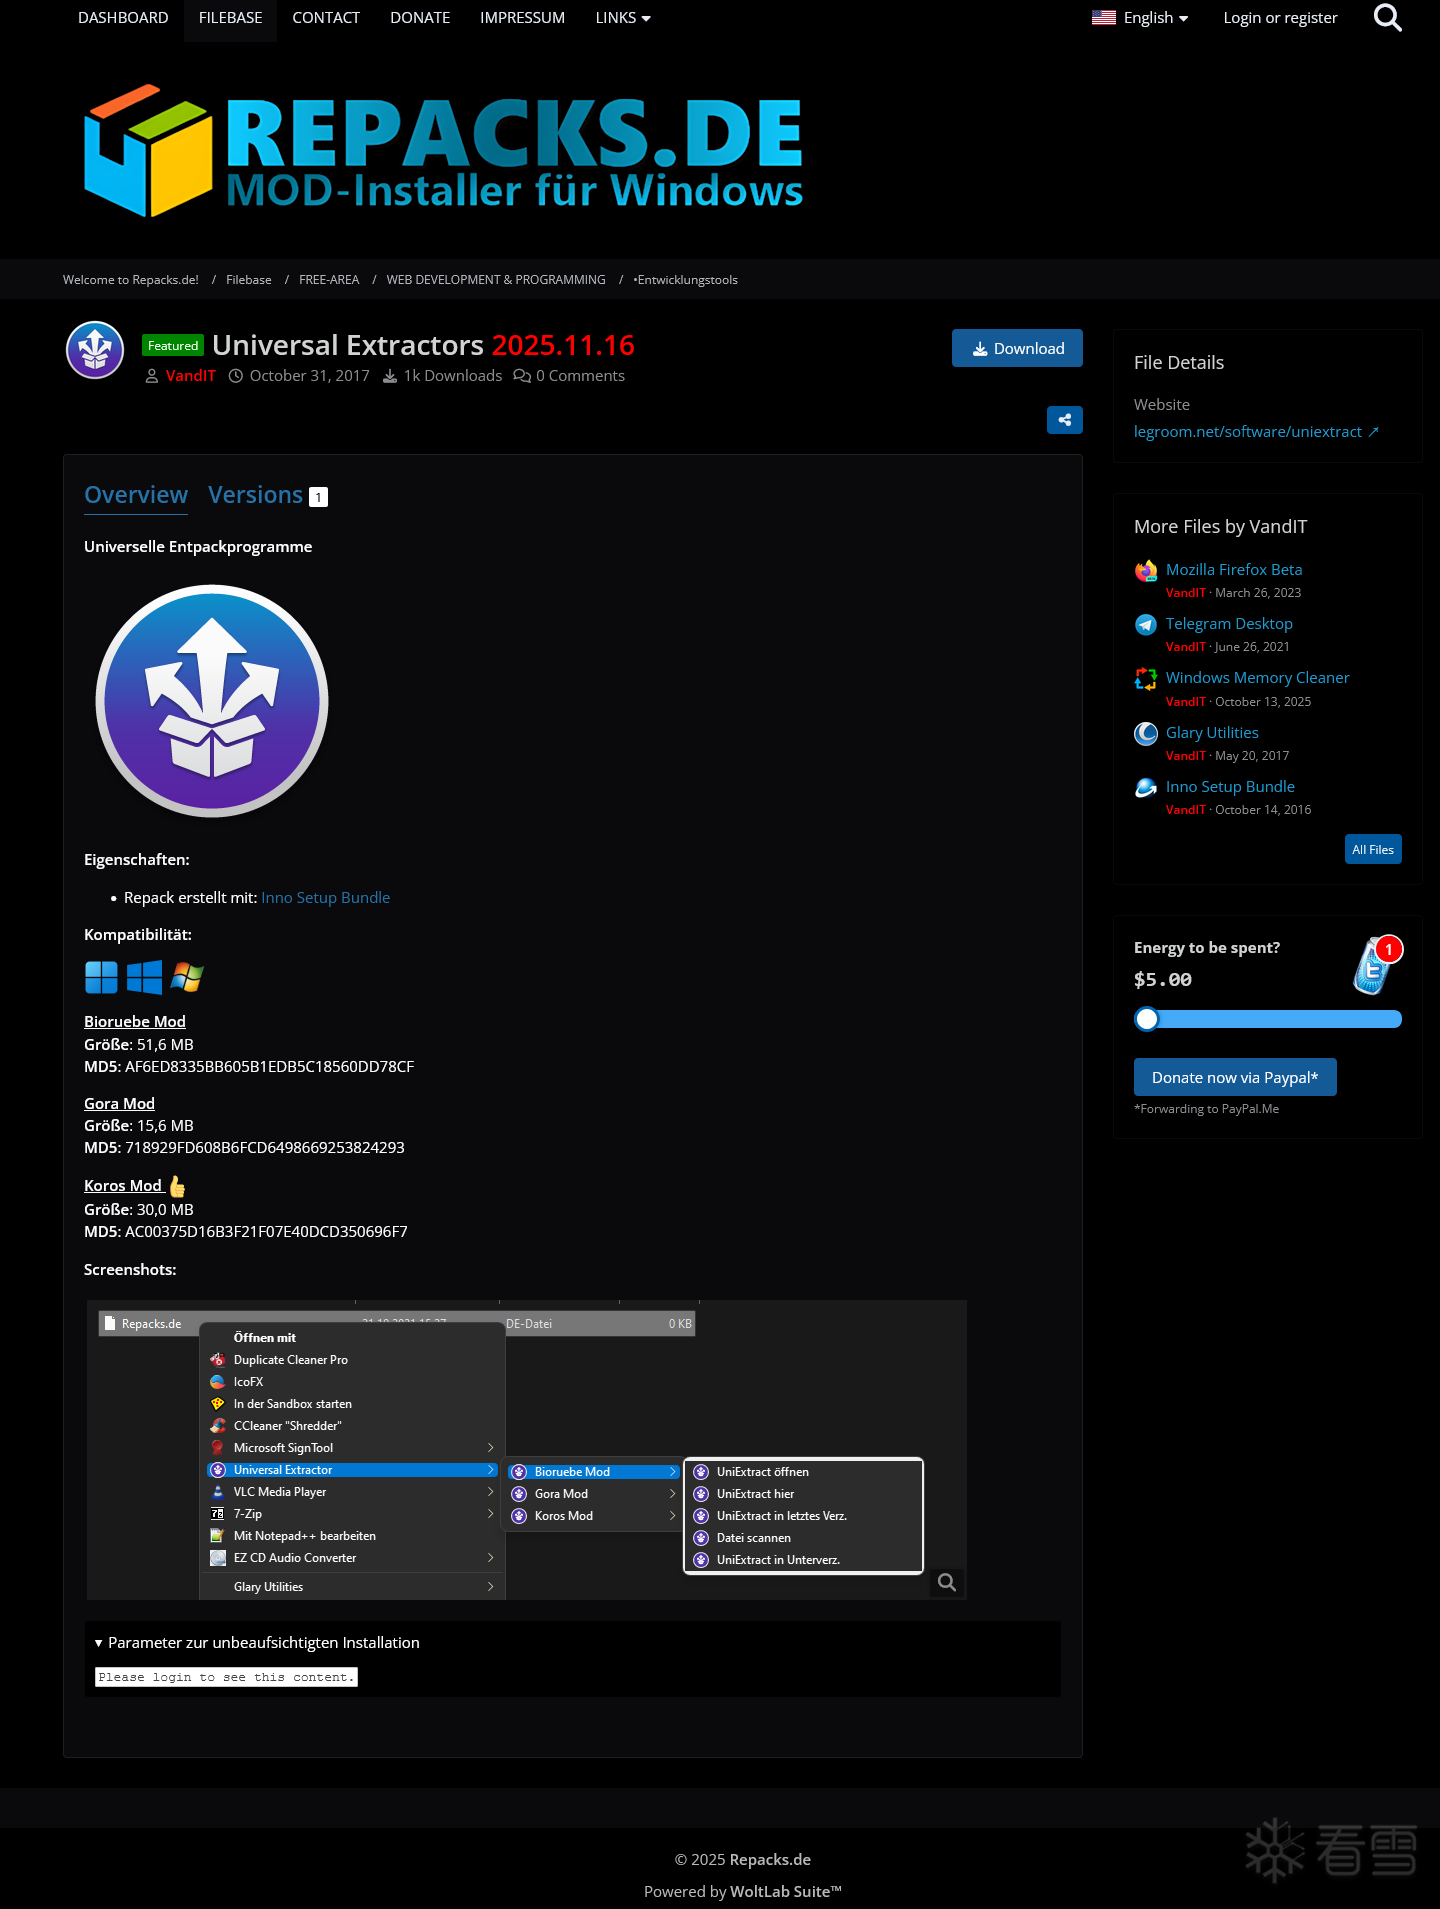This screenshot has height=1909, width=1440.
Task: Click the FREE-AREA breadcrumb link
Action: point(329,280)
